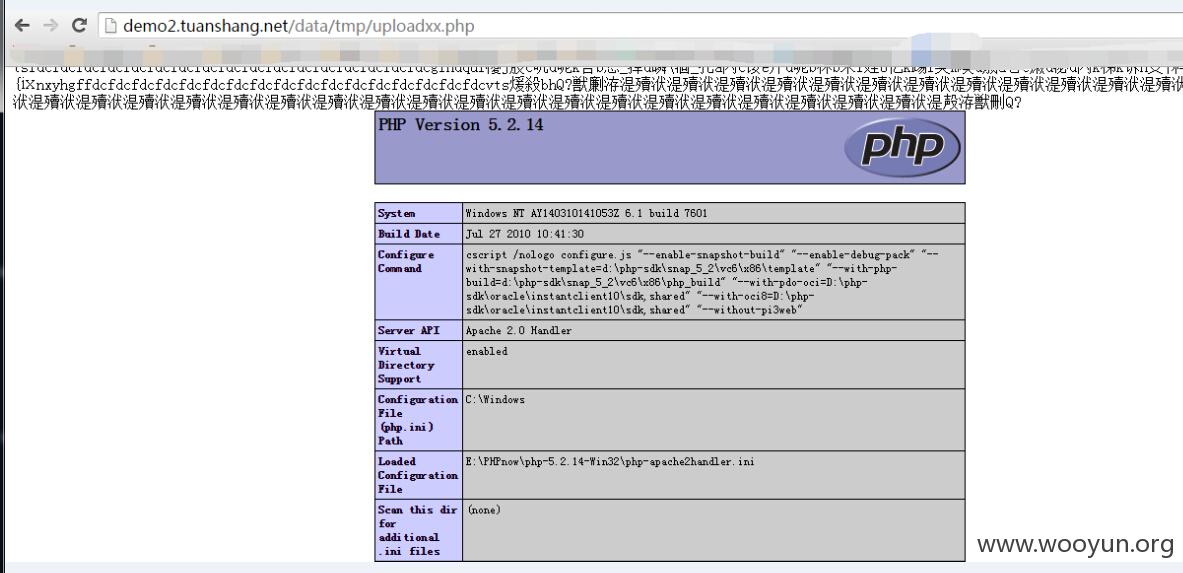Click the PHP logo image
Image resolution: width=1183 pixels, height=573 pixels.
[x=903, y=148]
